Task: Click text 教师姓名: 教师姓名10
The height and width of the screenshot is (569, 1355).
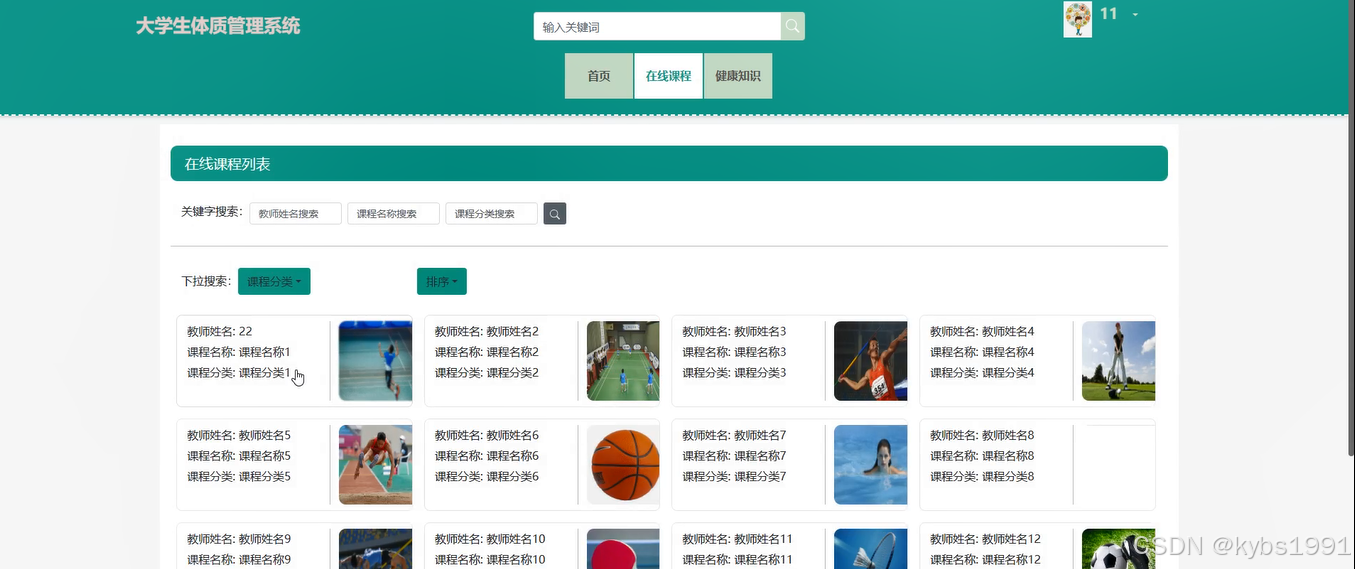Action: tap(491, 540)
